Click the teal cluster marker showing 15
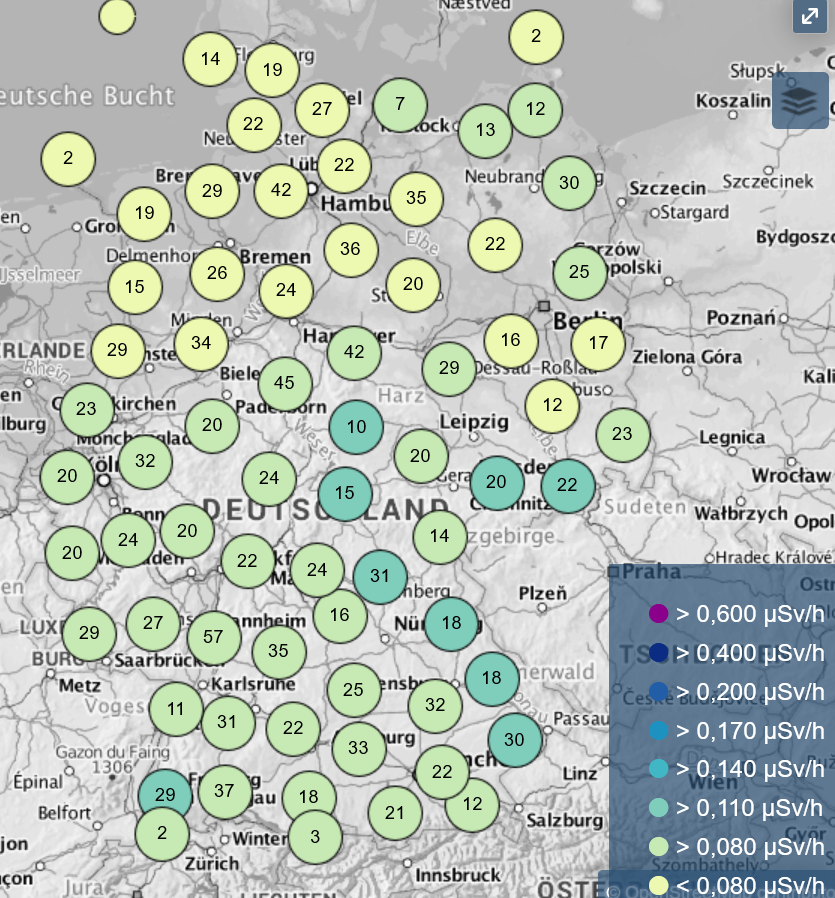Viewport: 835px width, 898px height. click(345, 493)
